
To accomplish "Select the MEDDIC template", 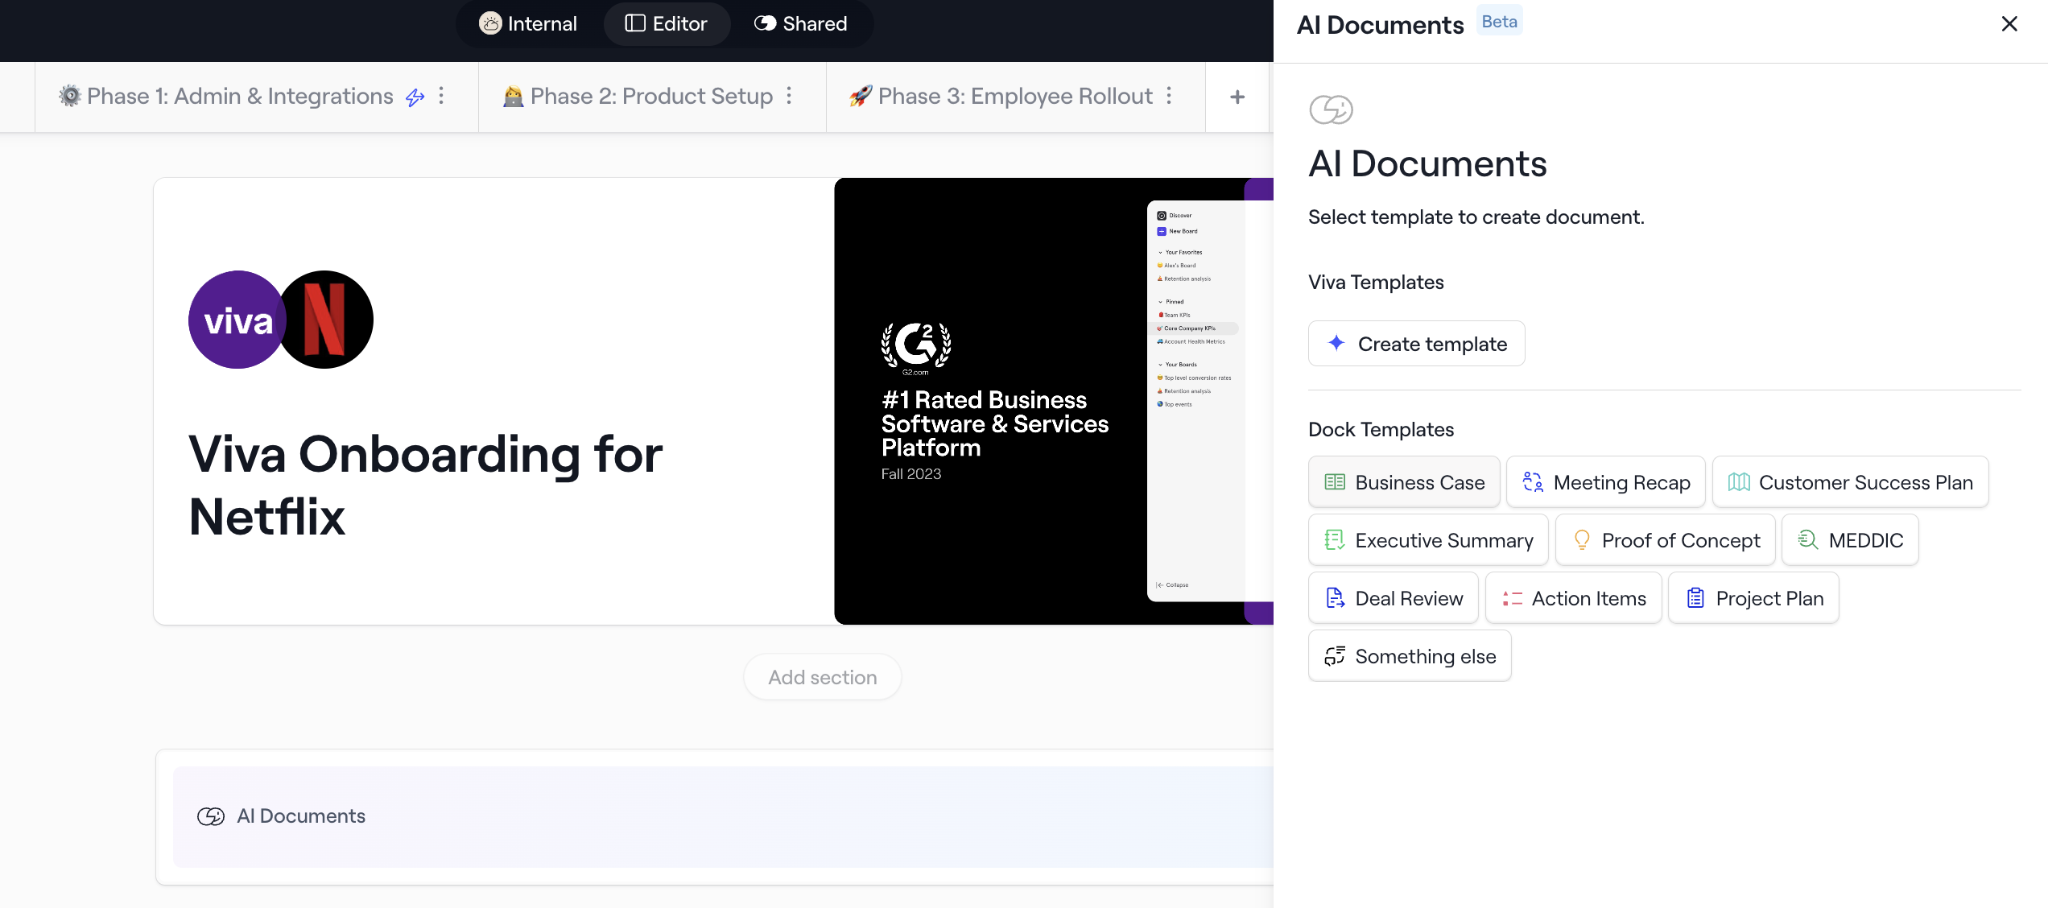I will (x=1850, y=540).
